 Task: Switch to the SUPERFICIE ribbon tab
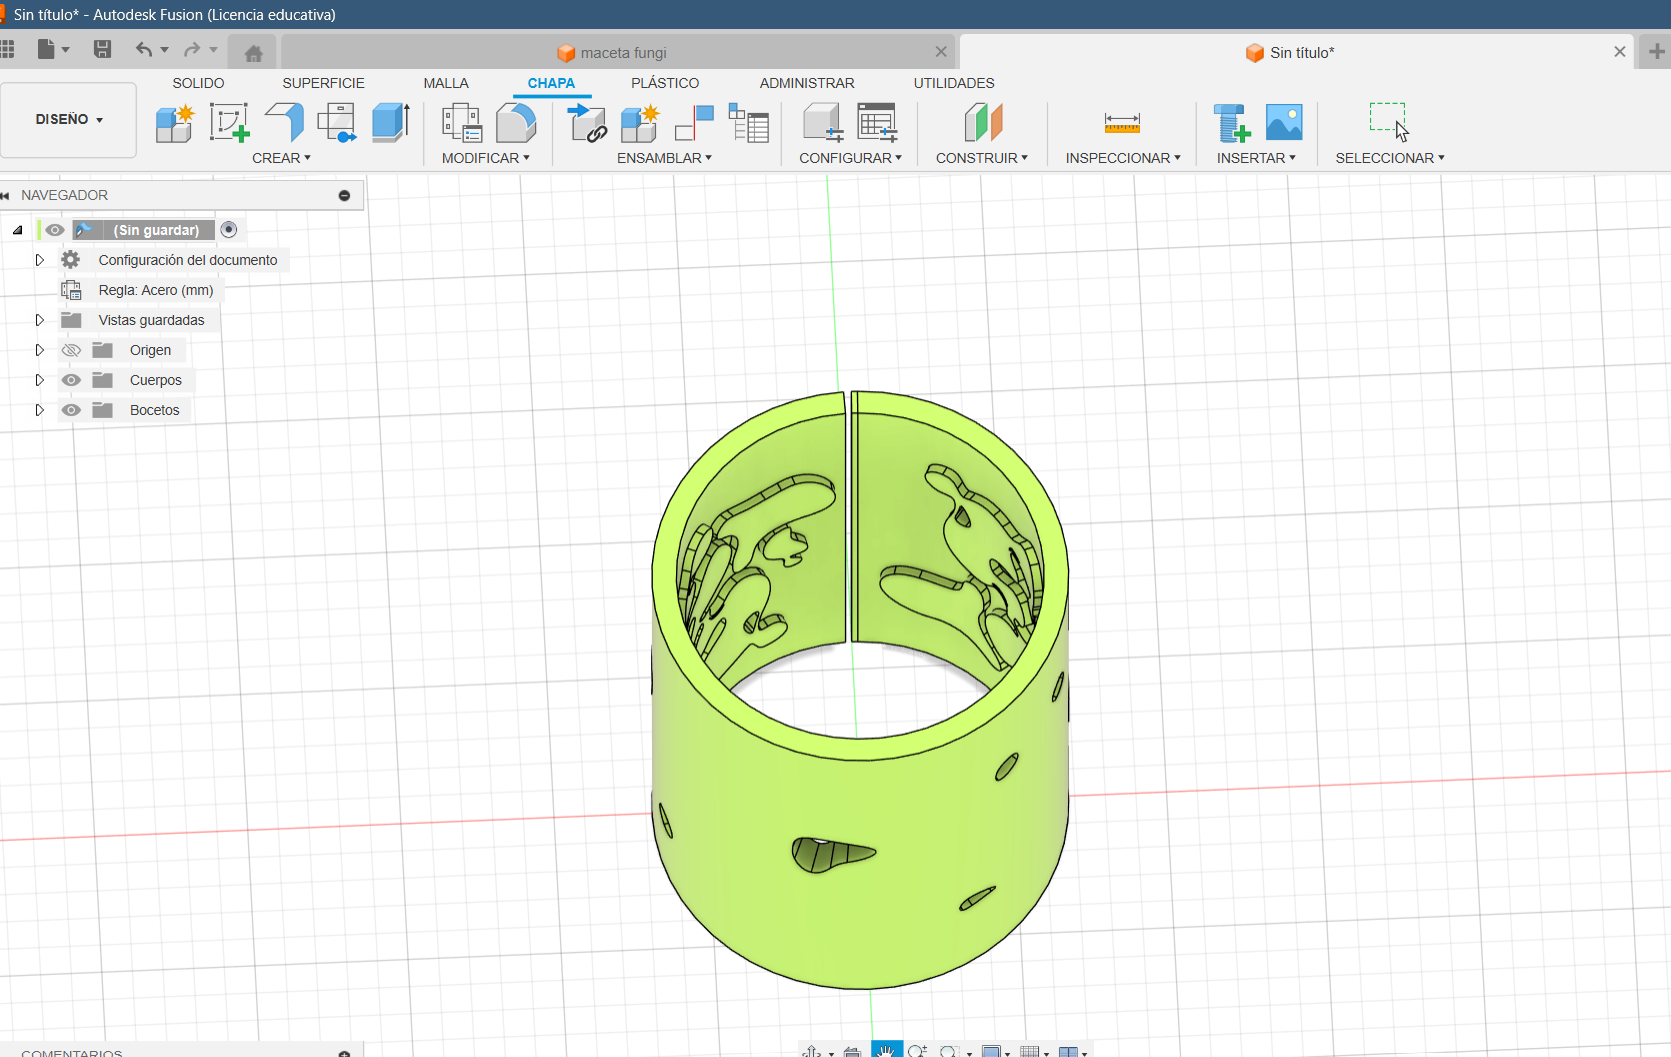[x=323, y=83]
